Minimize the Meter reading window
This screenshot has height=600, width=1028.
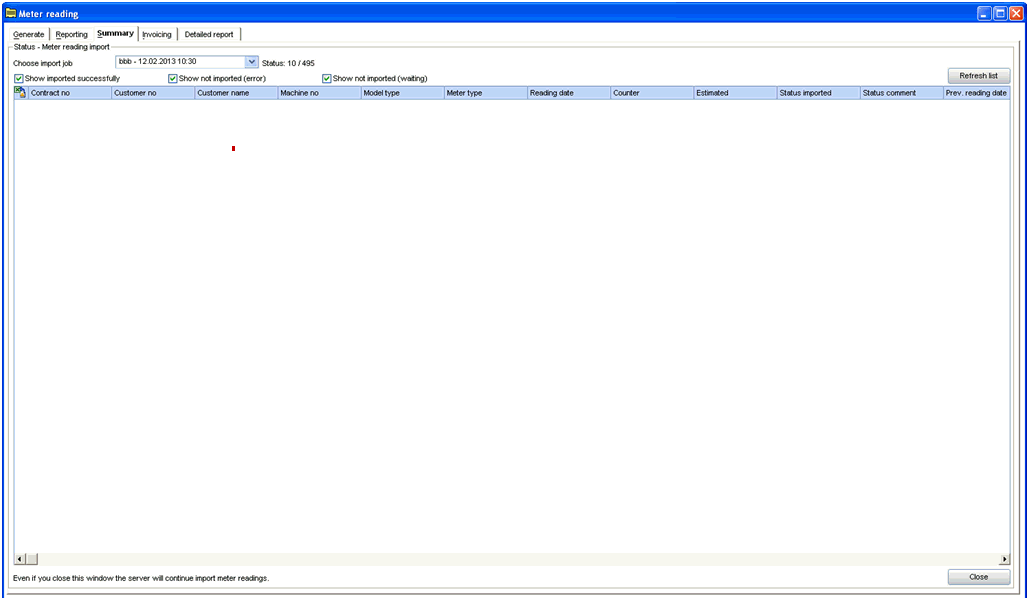pos(984,14)
